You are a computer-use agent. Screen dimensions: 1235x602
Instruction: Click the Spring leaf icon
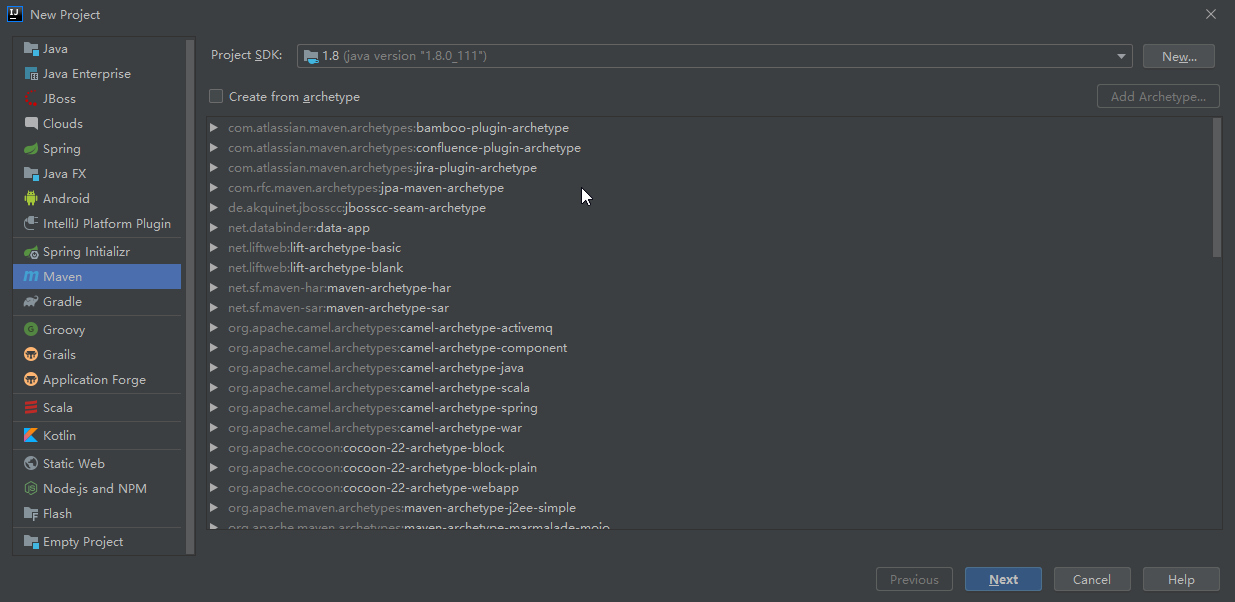pos(31,148)
